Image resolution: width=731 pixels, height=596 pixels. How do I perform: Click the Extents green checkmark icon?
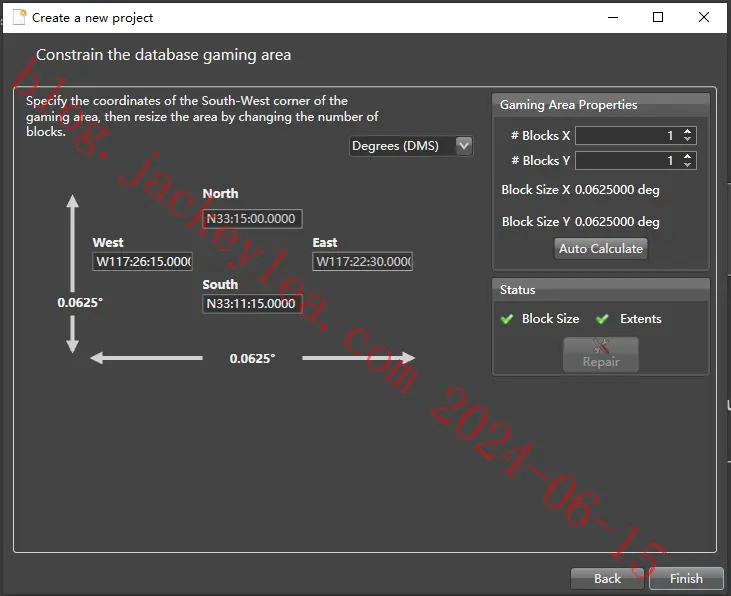[602, 319]
